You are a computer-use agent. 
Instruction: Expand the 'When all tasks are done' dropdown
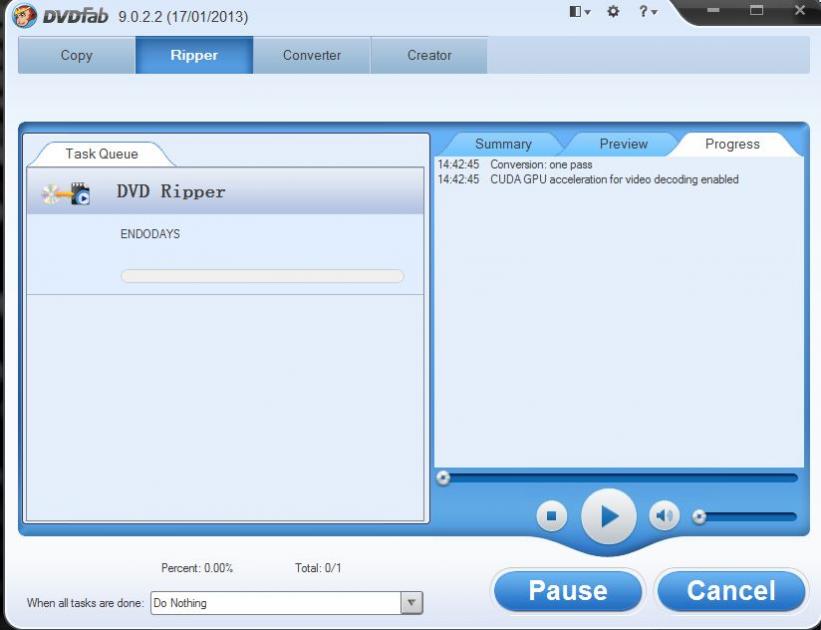[411, 603]
